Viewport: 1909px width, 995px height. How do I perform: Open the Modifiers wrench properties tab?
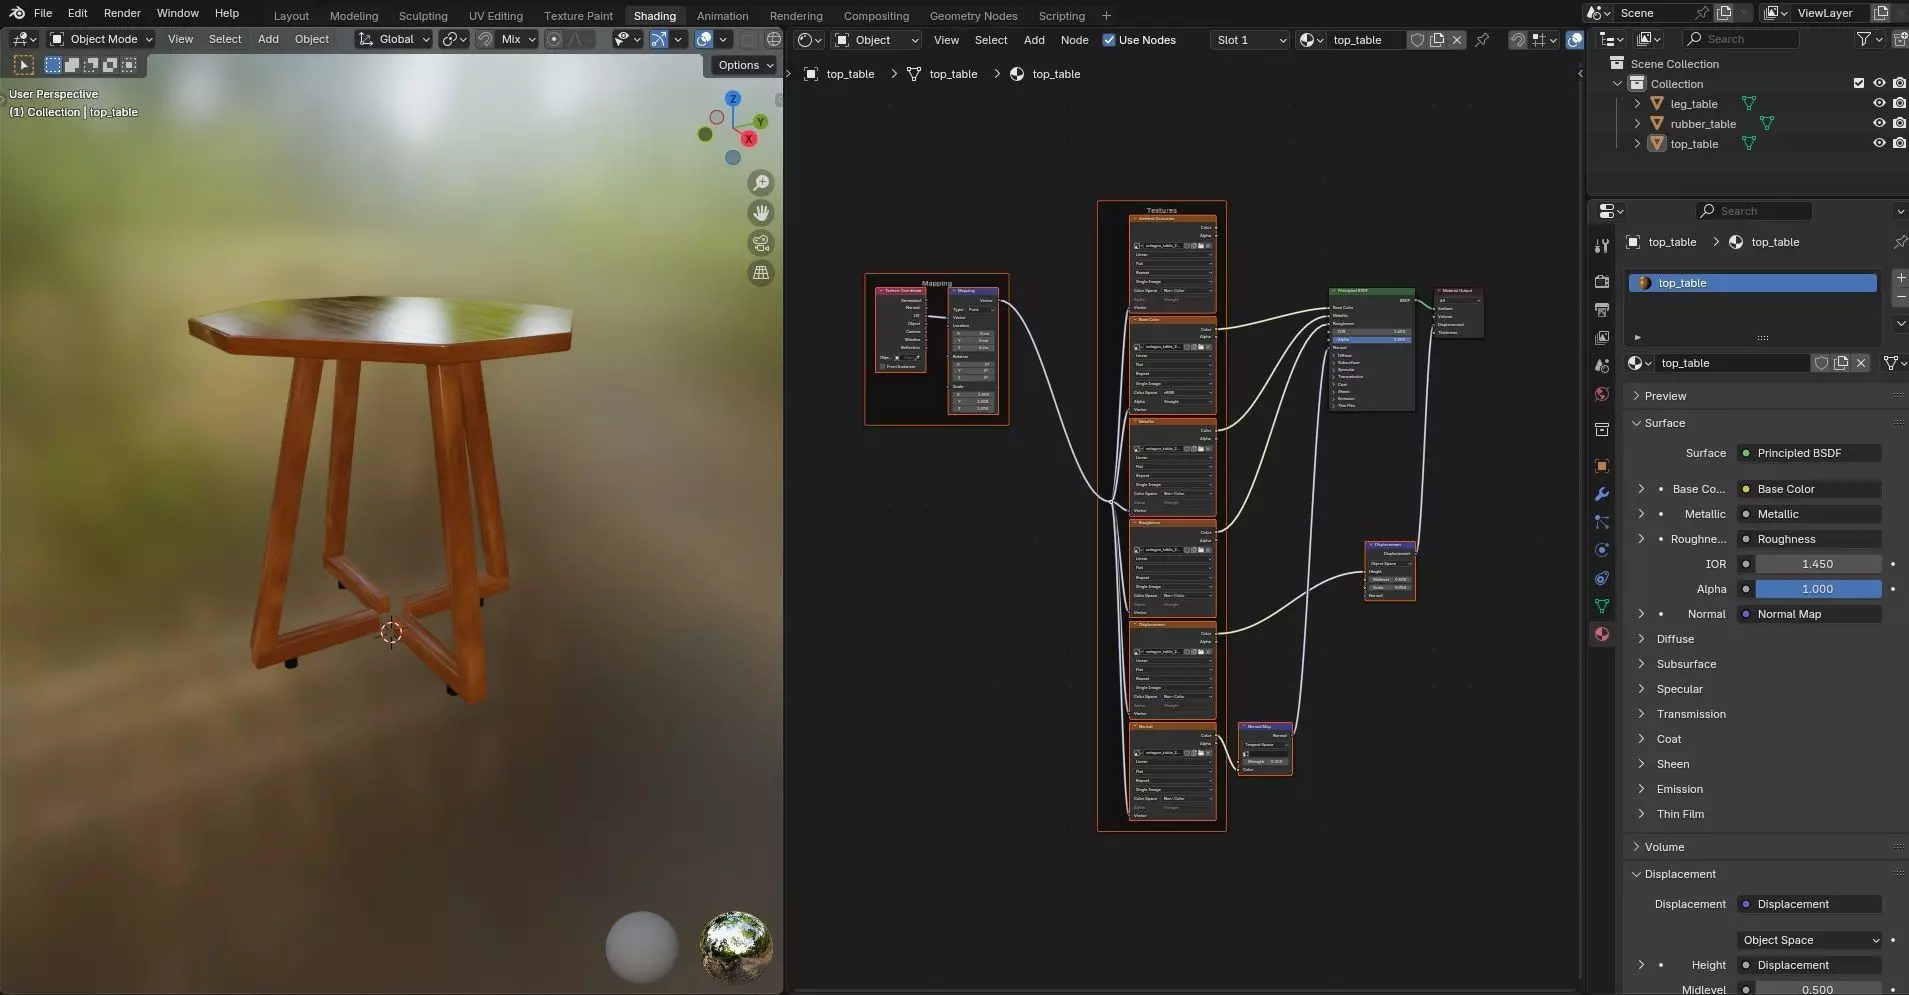click(x=1601, y=494)
